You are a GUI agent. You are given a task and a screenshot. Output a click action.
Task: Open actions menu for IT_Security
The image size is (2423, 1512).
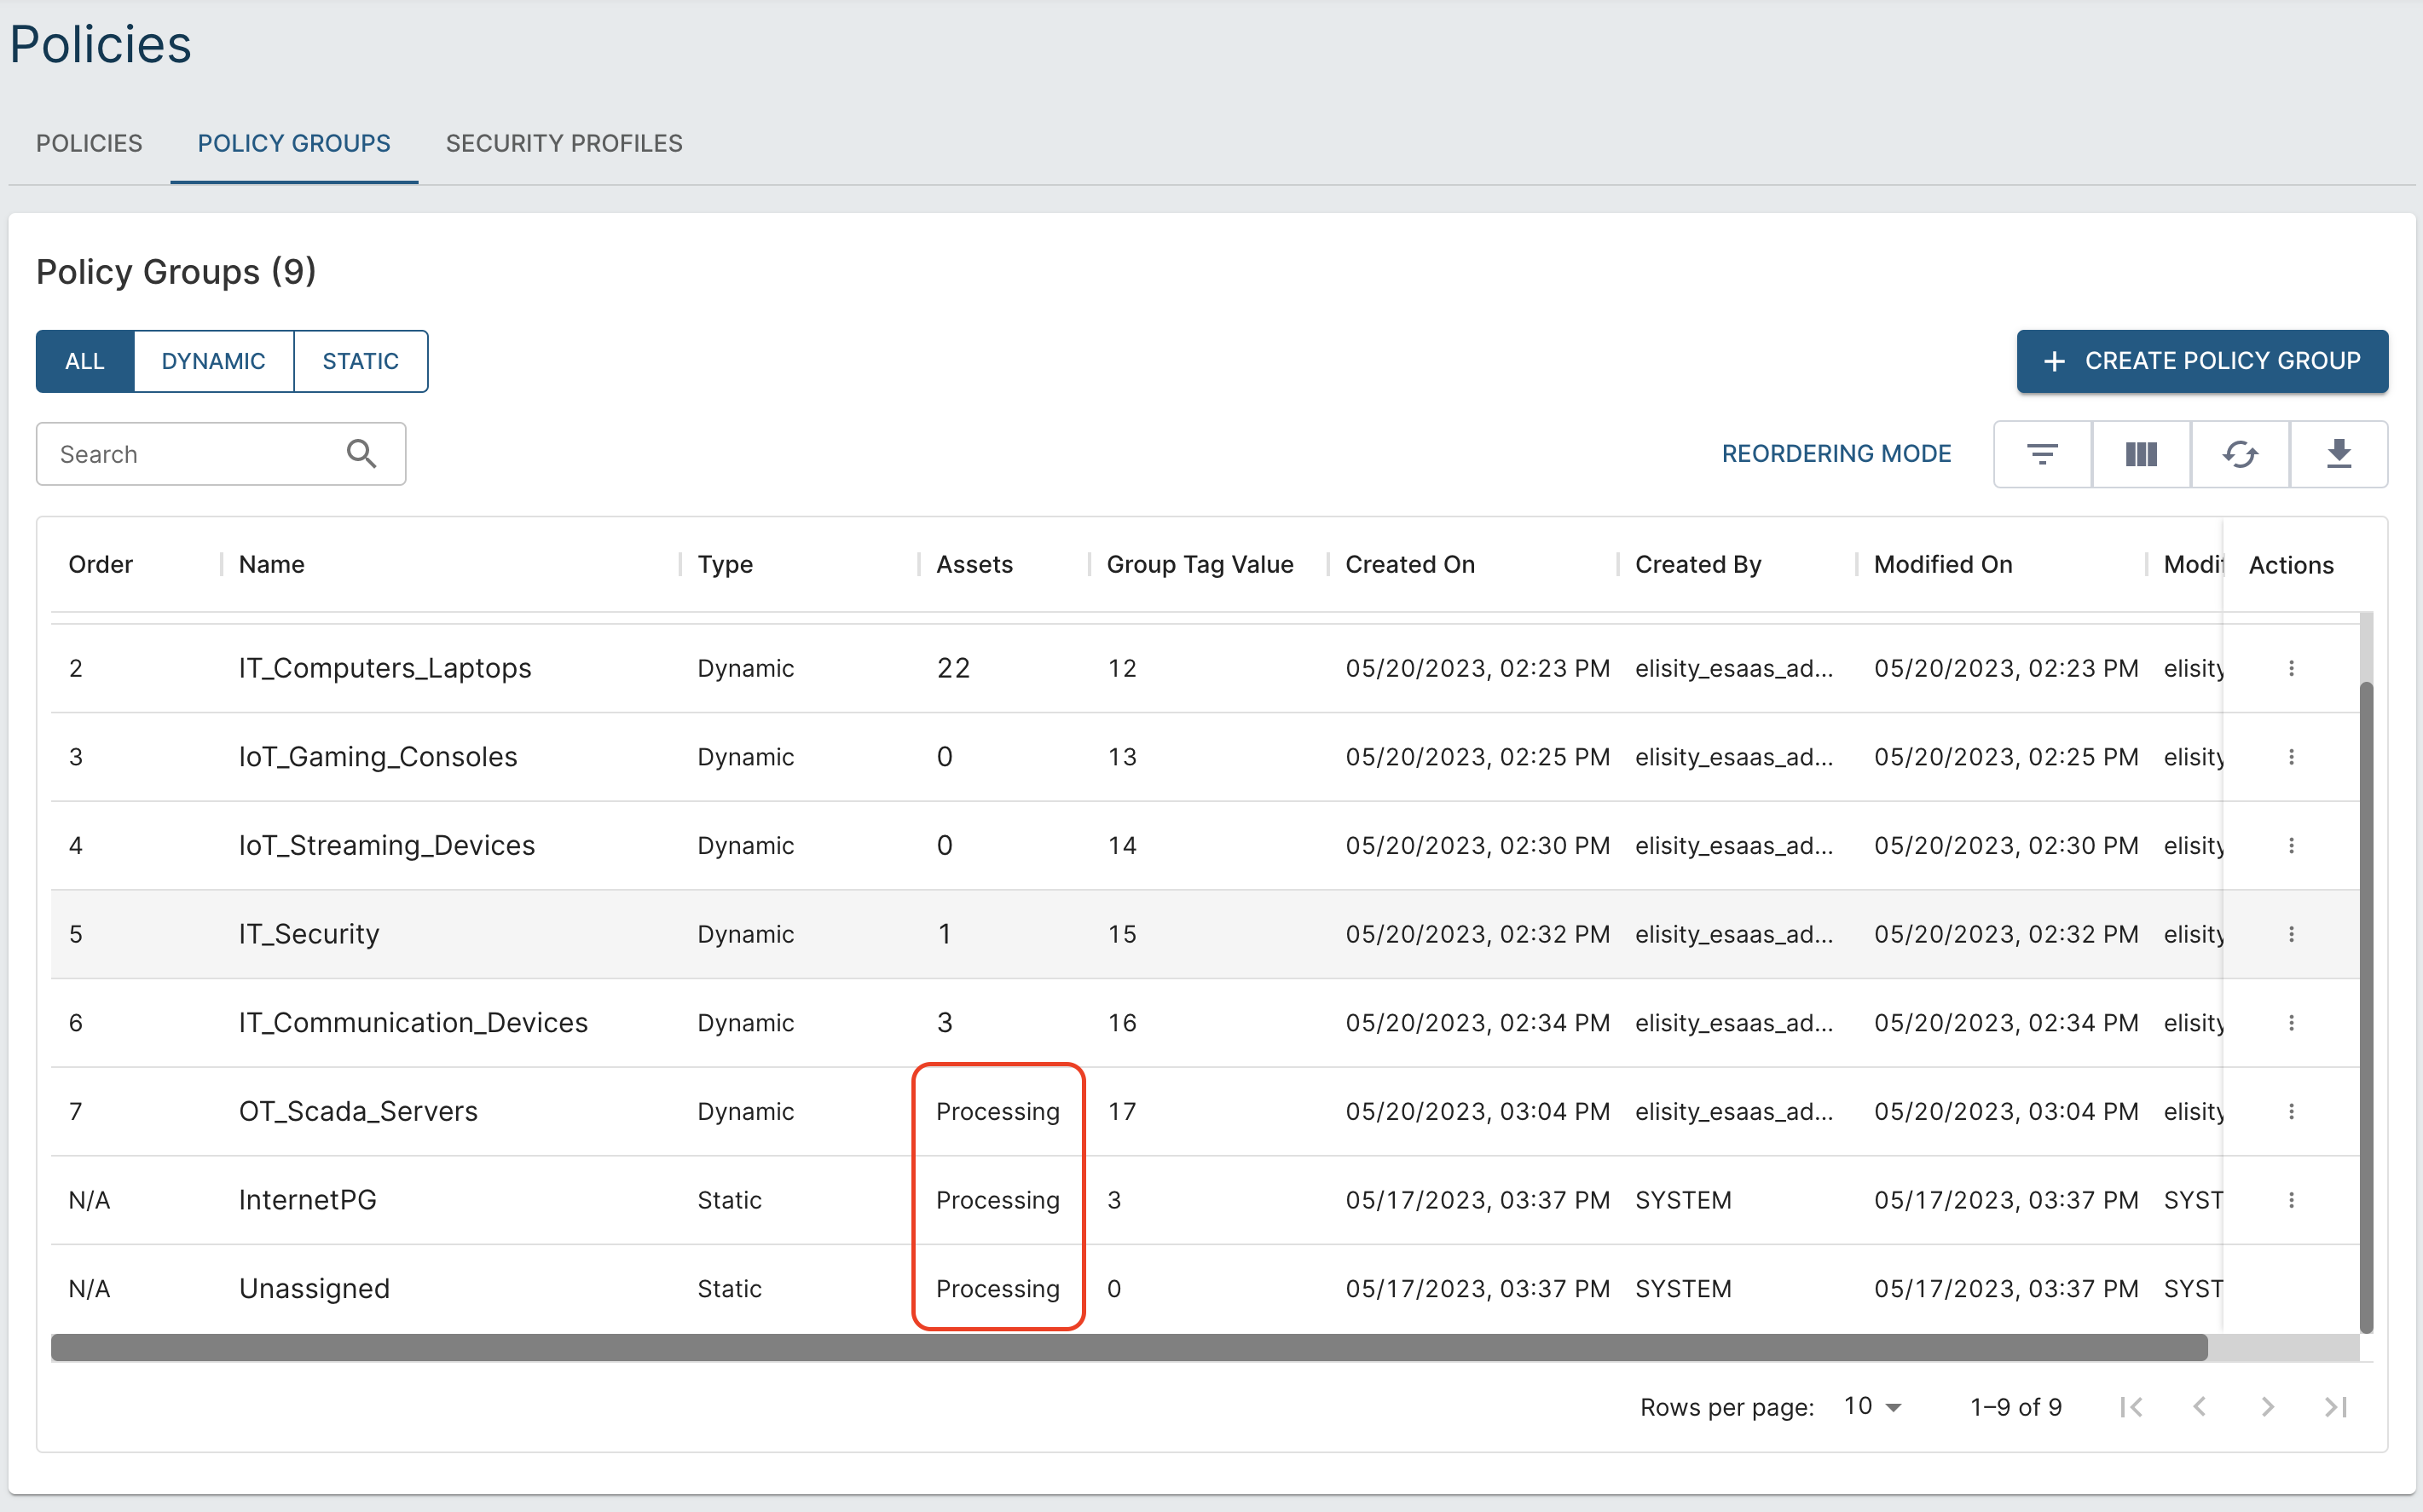pos(2291,934)
